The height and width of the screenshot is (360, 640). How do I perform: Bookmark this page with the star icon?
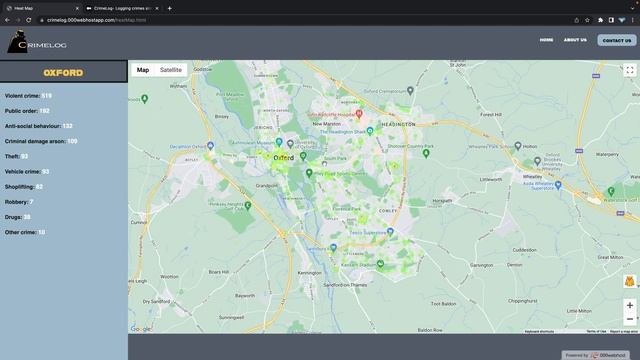pos(587,20)
